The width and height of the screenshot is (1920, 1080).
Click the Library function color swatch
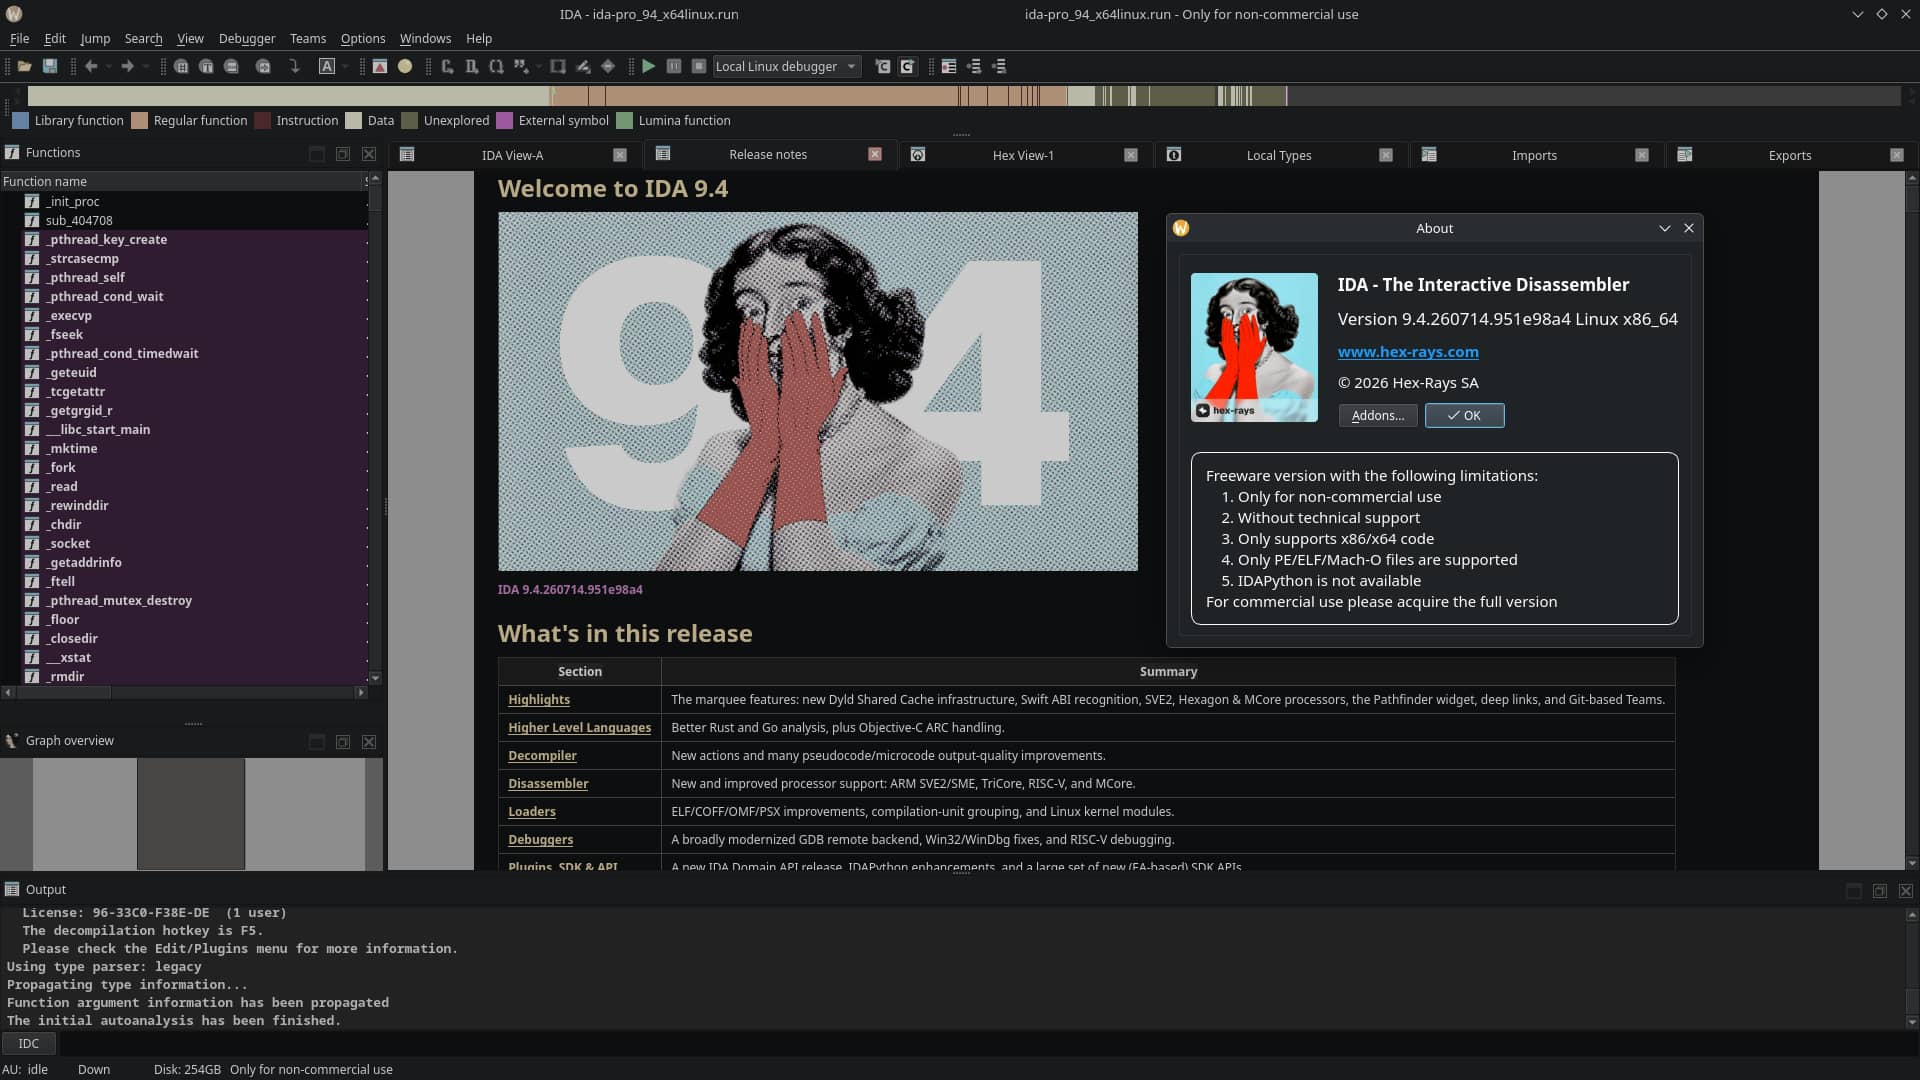(x=20, y=120)
